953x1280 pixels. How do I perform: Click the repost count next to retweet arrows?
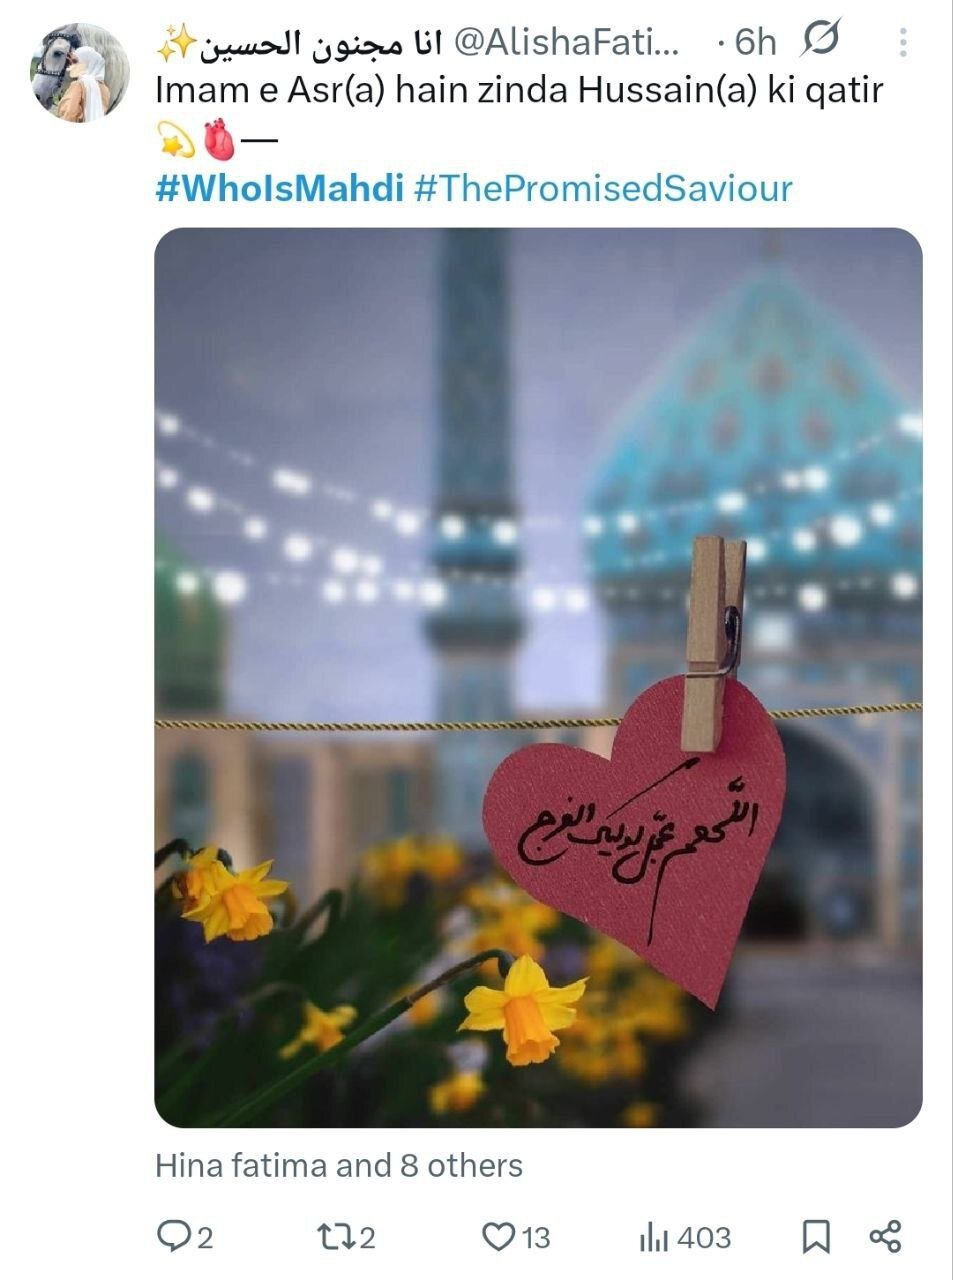coord(367,1238)
